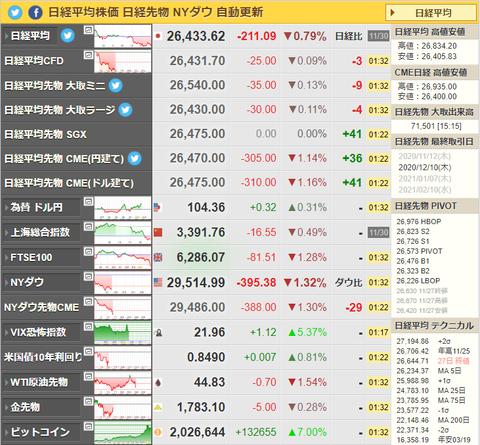Click the 日経平均 テクニカル panel heading
480x445 pixels.
point(434,326)
